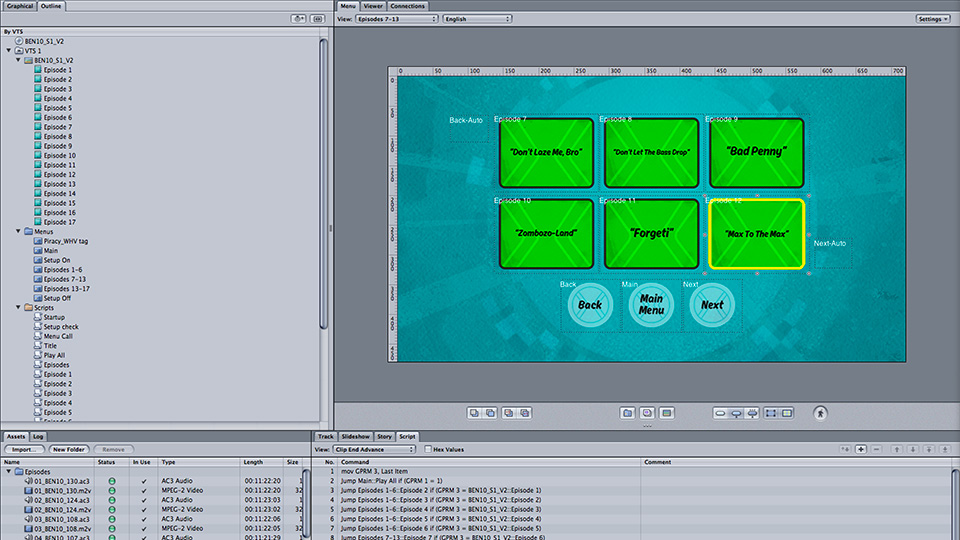Click the minus icon to delete a script command
Viewport: 960px width, 540px height.
coord(877,449)
